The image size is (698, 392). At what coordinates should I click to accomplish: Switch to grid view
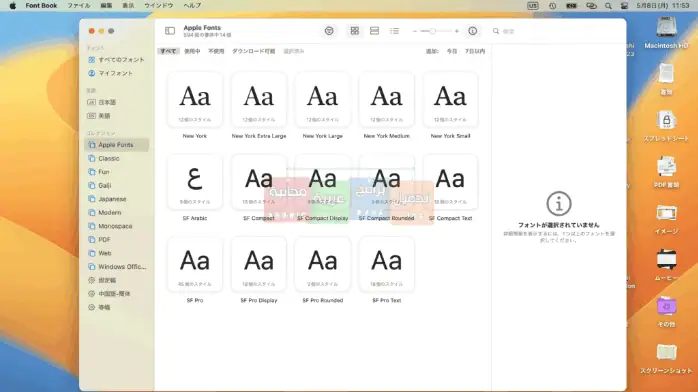354,31
